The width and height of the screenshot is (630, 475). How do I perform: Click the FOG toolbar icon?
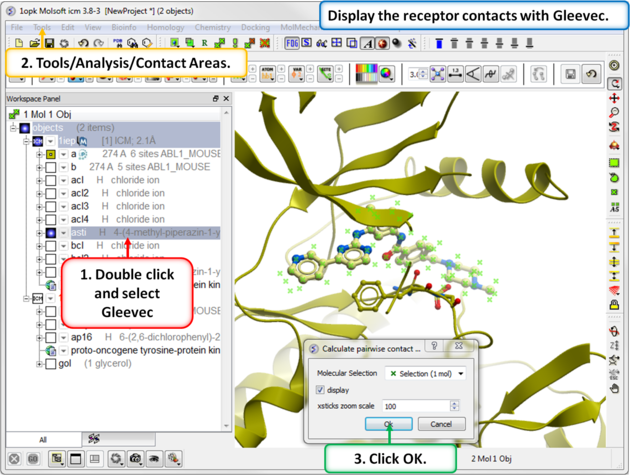coord(292,44)
